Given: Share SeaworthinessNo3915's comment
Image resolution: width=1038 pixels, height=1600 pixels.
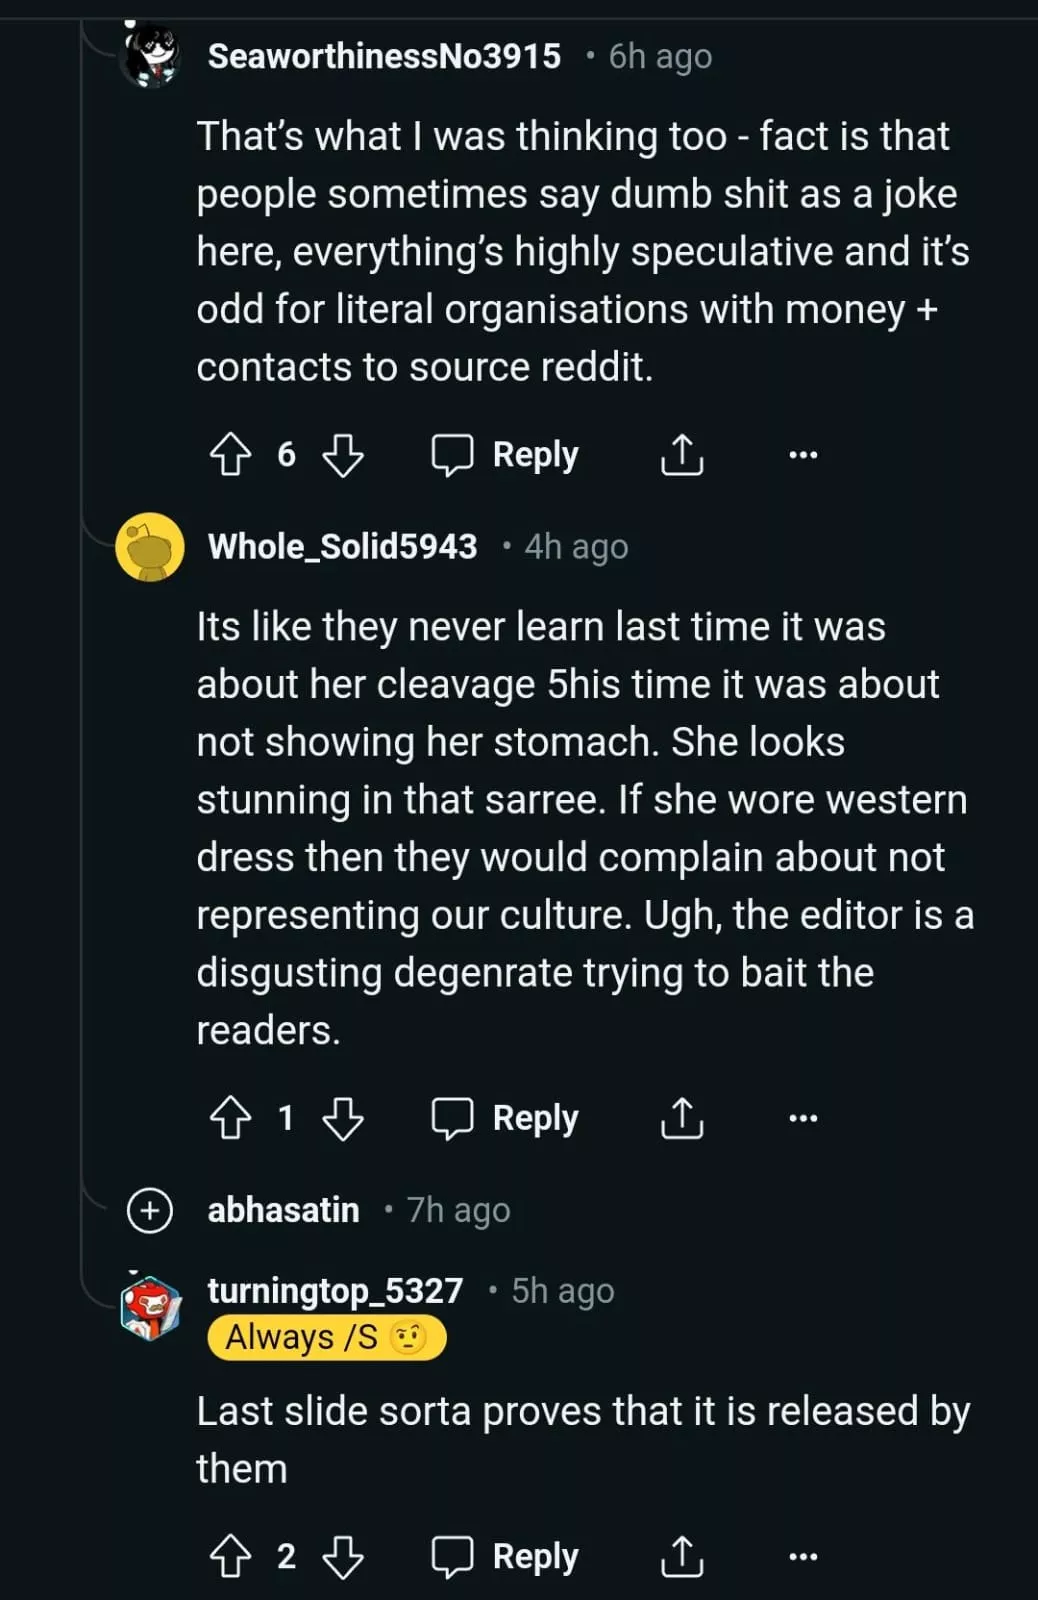Looking at the screenshot, I should click(x=682, y=455).
